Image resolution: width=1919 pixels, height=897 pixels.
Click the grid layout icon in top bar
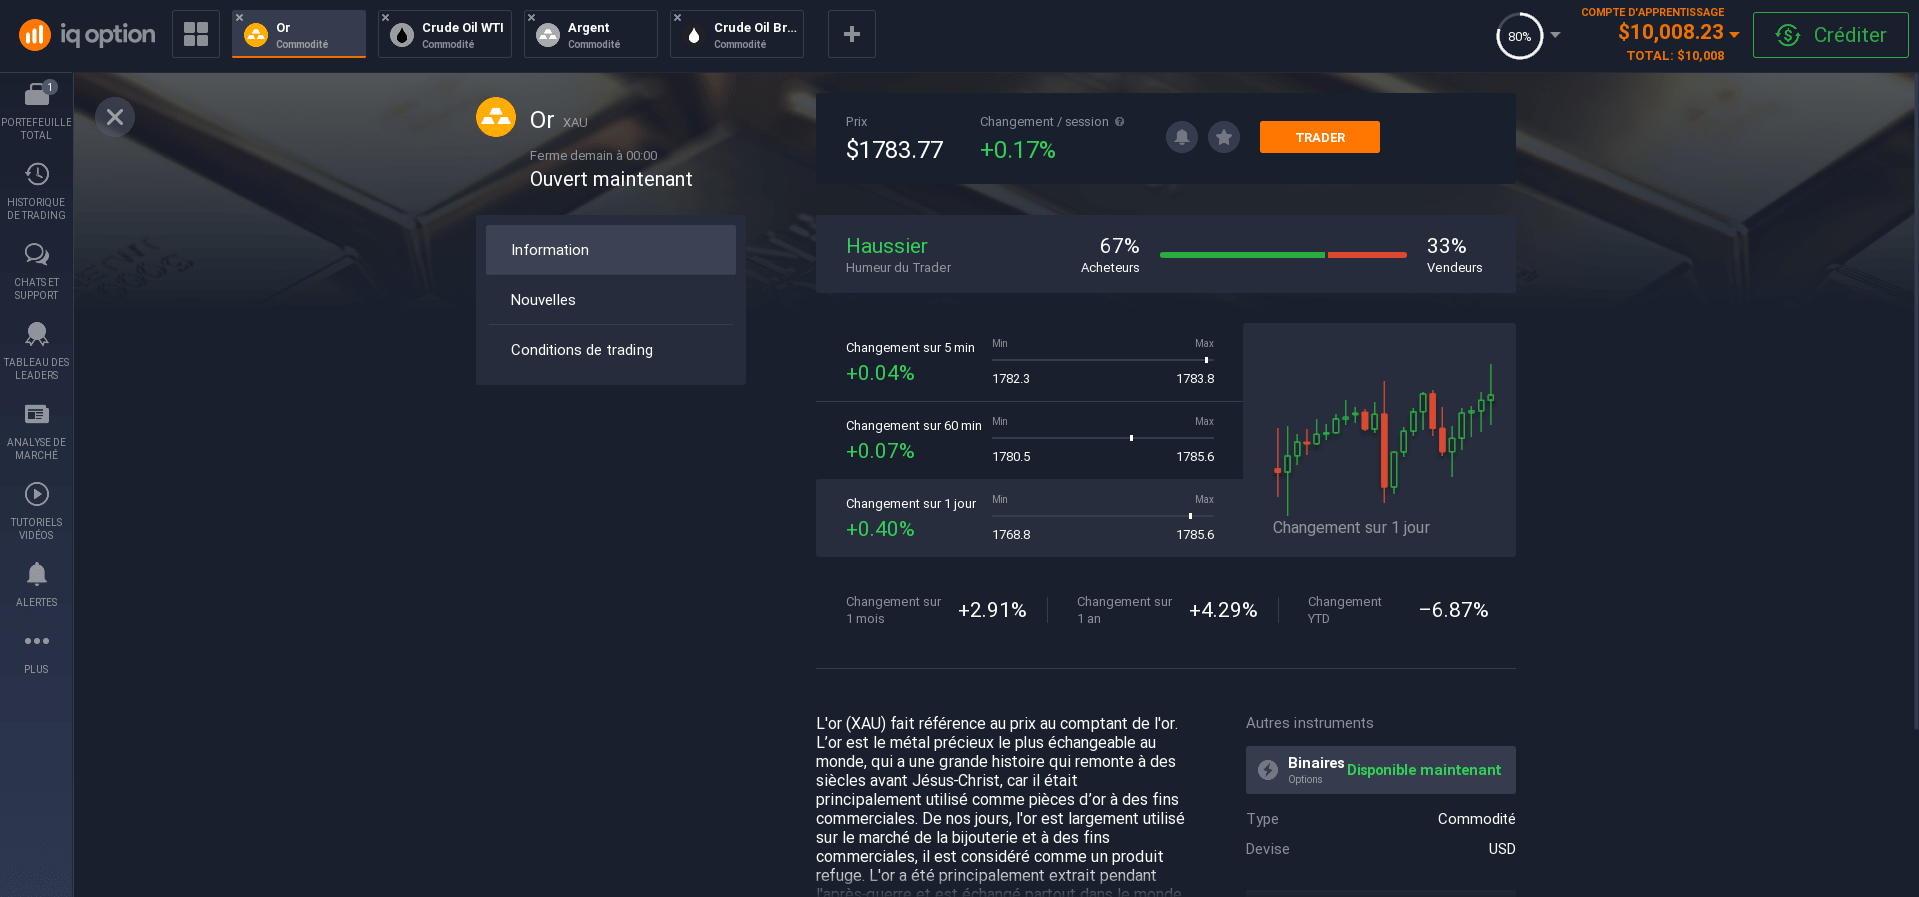[x=196, y=34]
